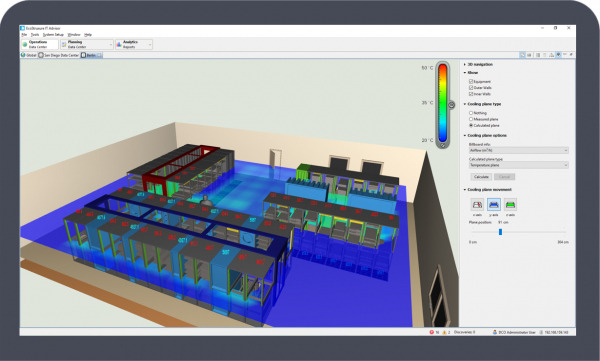Uncheck the Equipment checkbox
The width and height of the screenshot is (600, 361).
coord(471,81)
